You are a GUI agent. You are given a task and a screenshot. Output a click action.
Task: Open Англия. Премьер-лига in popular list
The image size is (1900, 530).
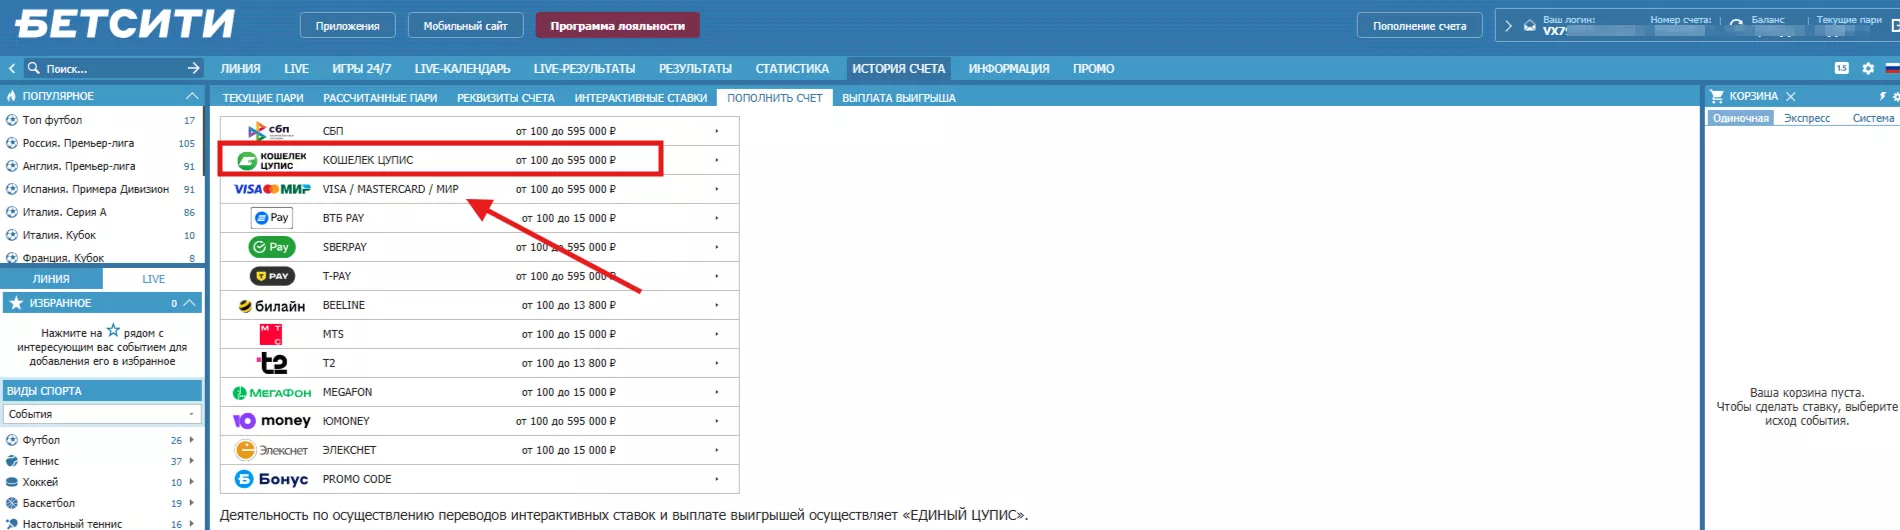click(x=79, y=166)
